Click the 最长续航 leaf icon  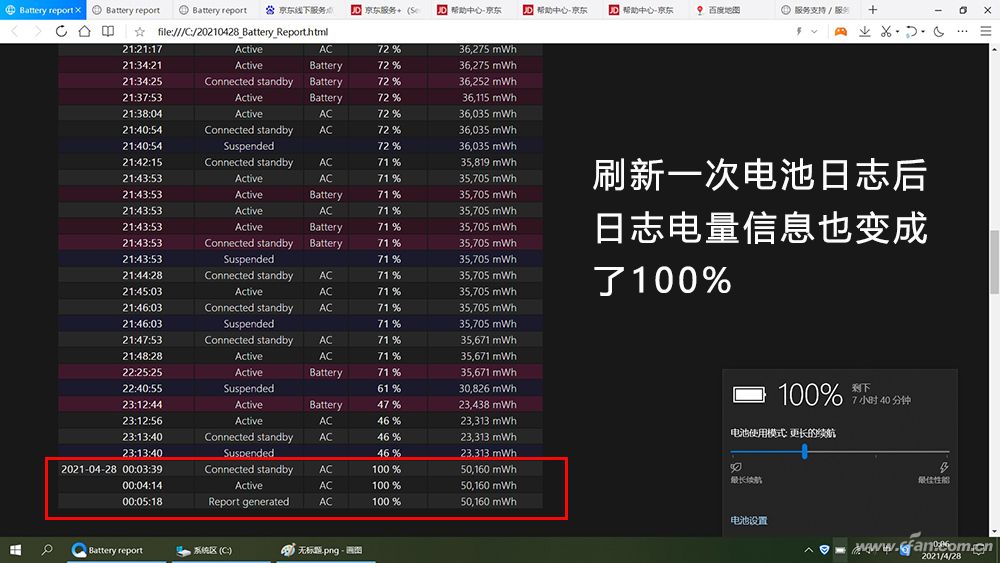click(736, 467)
